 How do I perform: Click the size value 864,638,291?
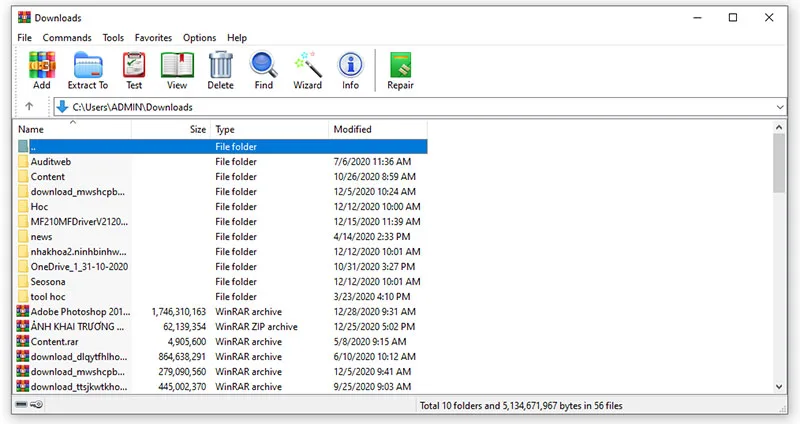point(182,357)
